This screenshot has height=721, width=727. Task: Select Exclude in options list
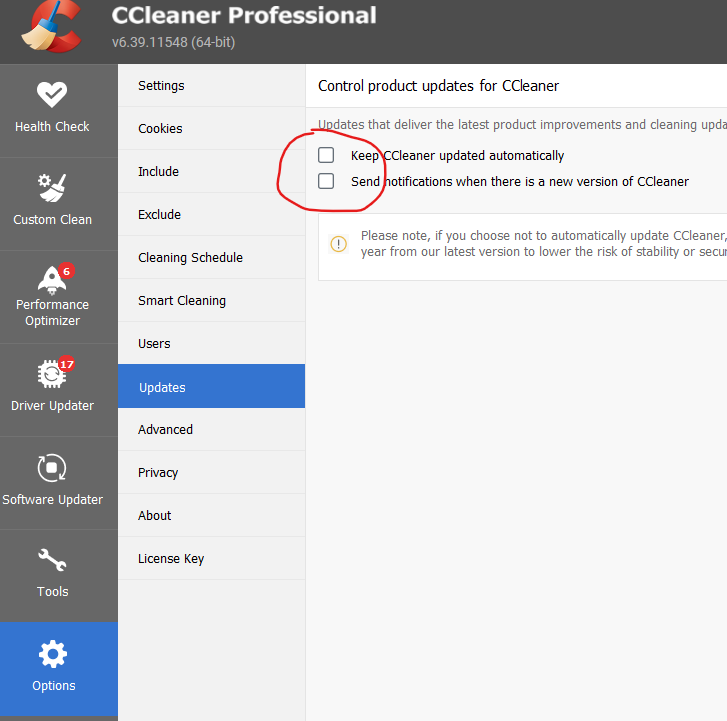159,215
